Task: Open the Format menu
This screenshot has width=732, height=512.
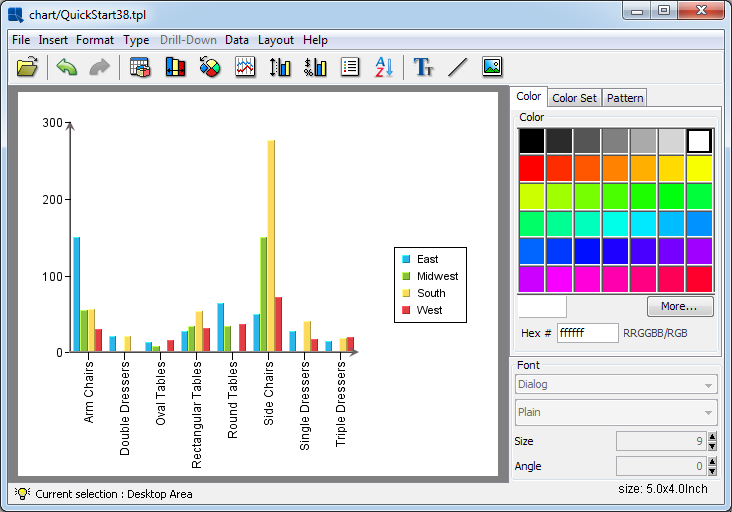Action: [x=95, y=40]
